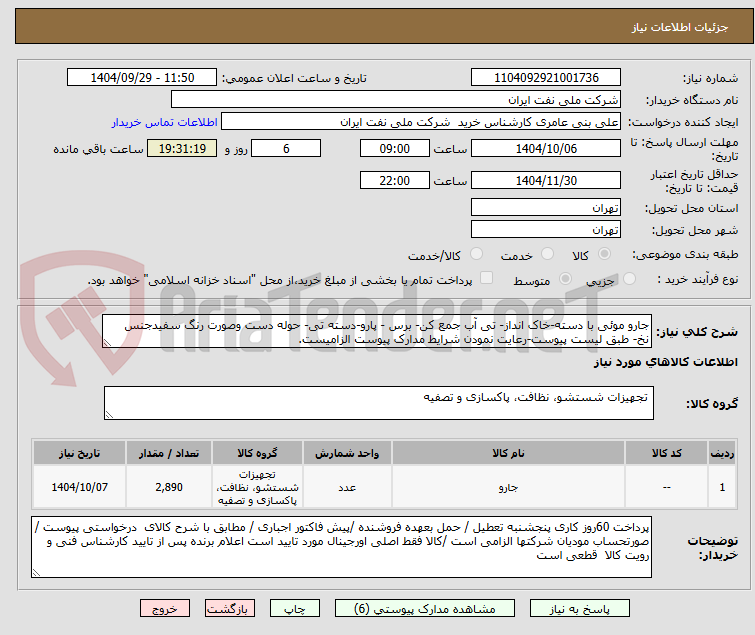Screen dimensions: 755x635
Task: Click the row number 1 cell
Action: (x=722, y=487)
